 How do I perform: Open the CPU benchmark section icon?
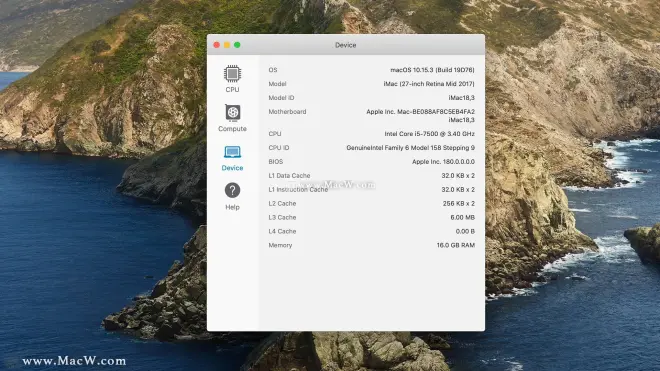pyautogui.click(x=232, y=74)
